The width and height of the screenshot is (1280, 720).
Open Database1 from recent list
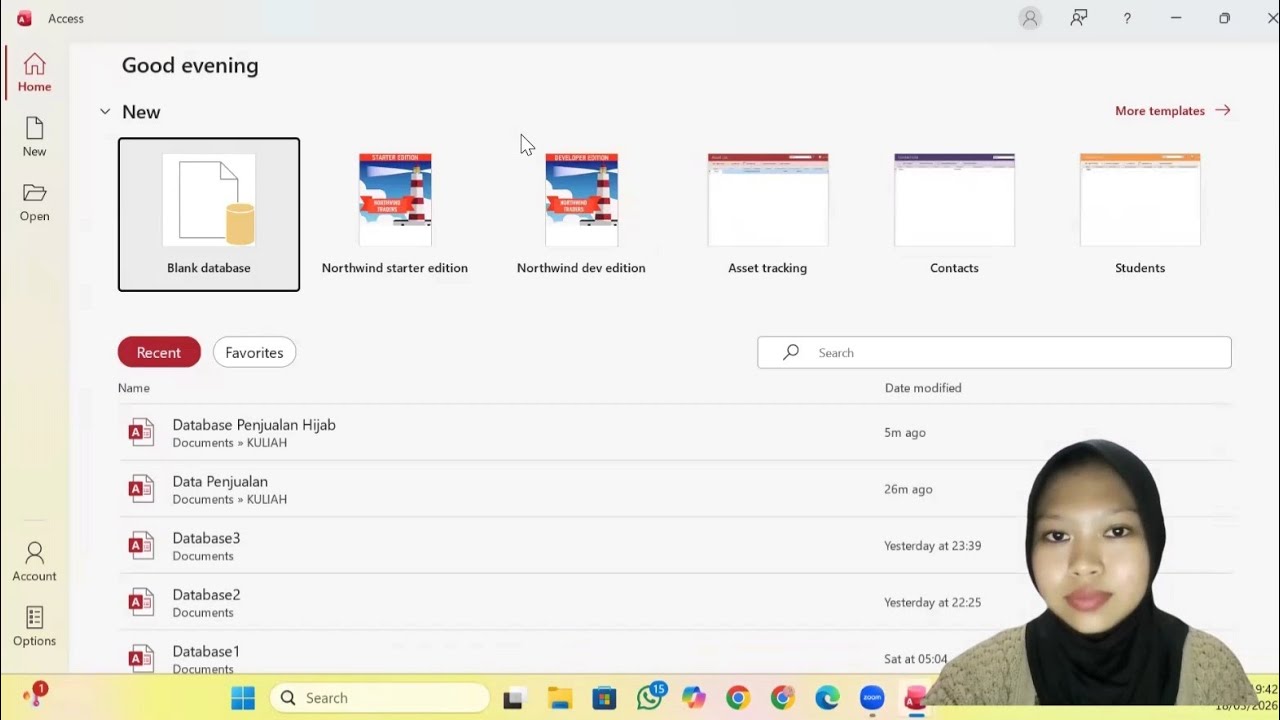[x=675, y=653]
